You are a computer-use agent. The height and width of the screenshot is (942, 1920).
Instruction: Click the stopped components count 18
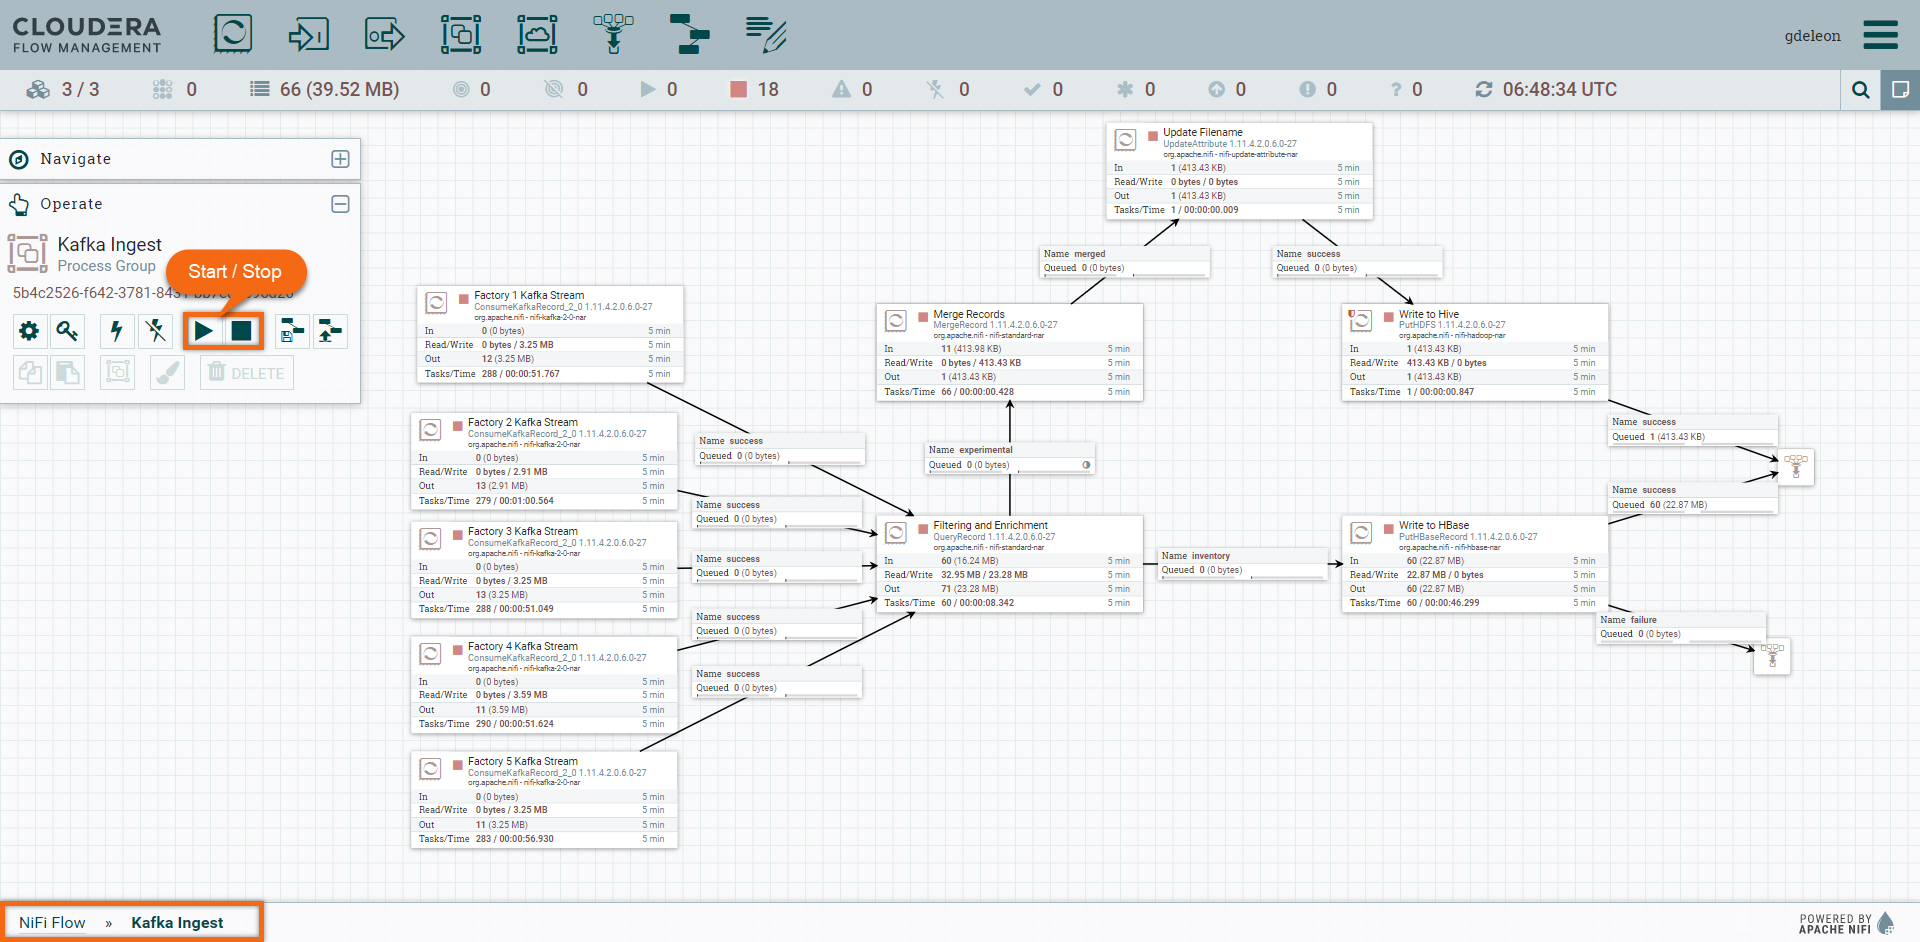pos(754,90)
